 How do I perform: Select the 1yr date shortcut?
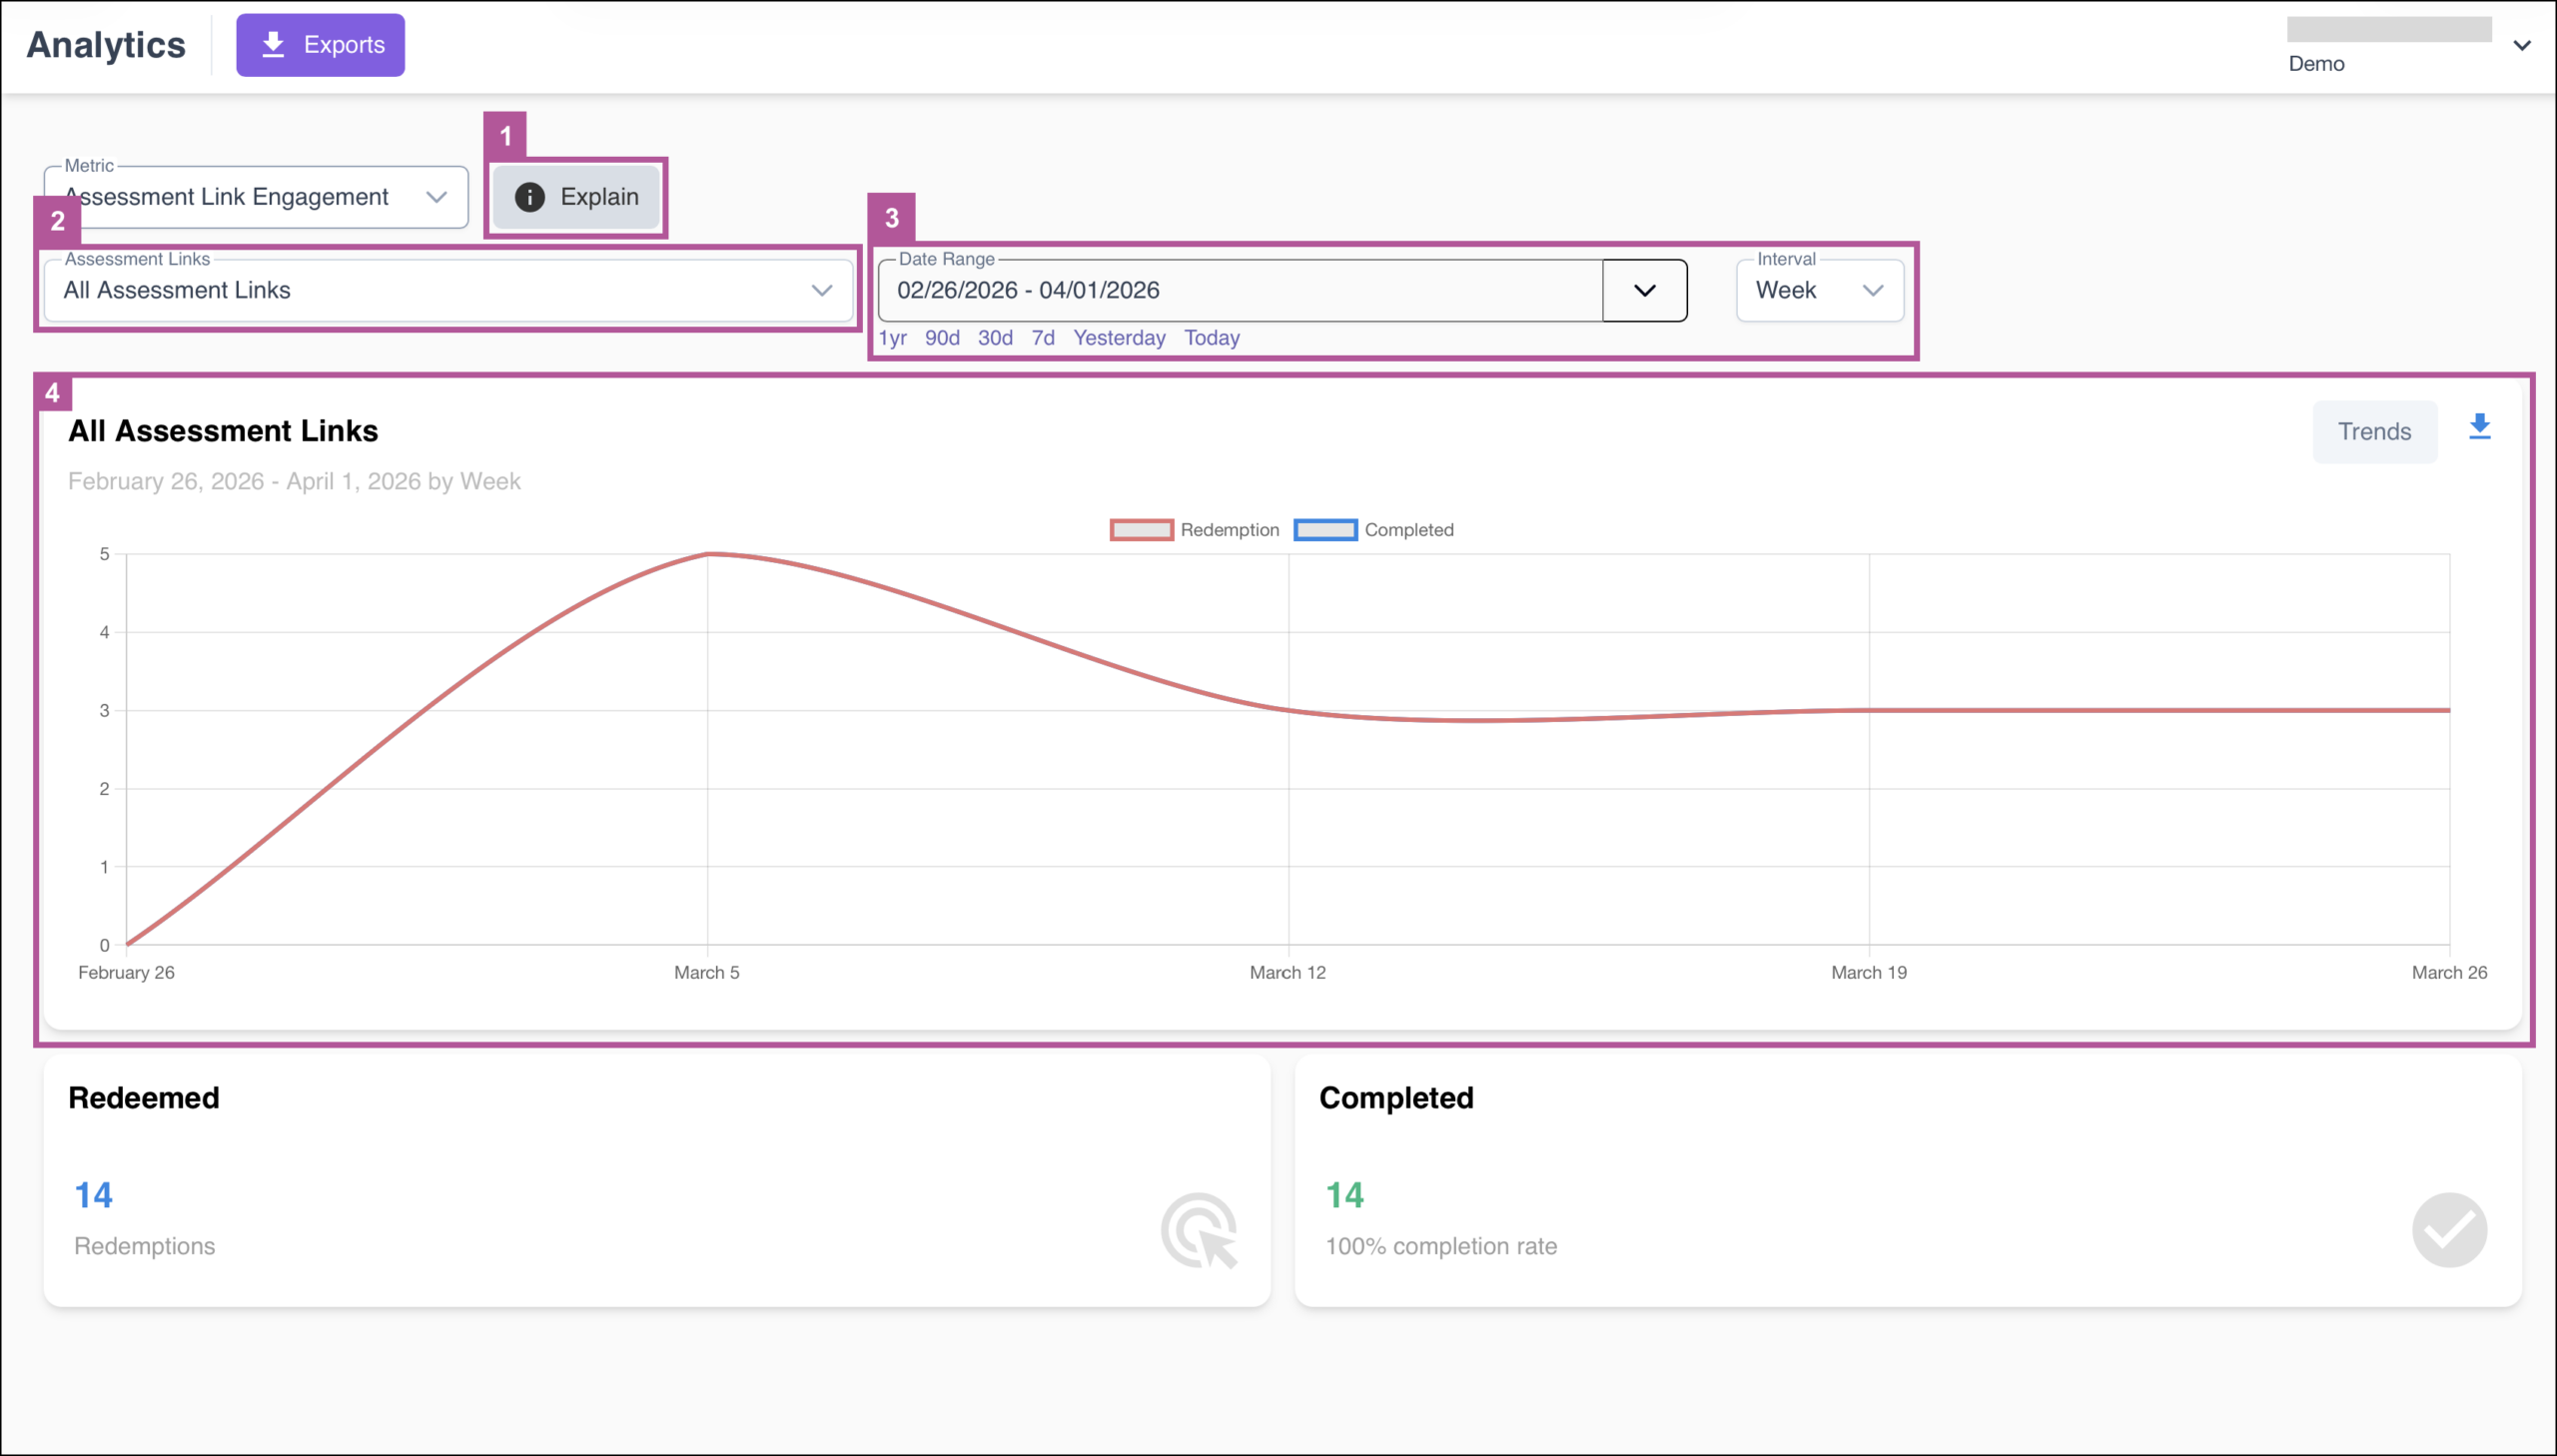[x=892, y=338]
